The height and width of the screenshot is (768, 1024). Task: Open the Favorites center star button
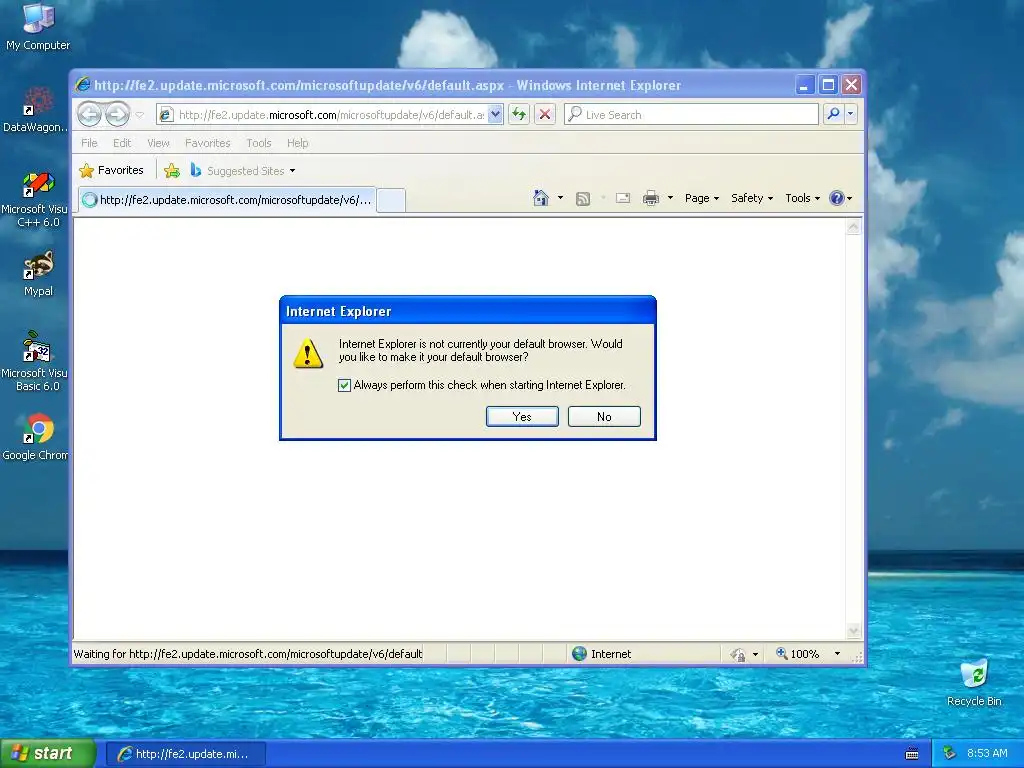111,170
